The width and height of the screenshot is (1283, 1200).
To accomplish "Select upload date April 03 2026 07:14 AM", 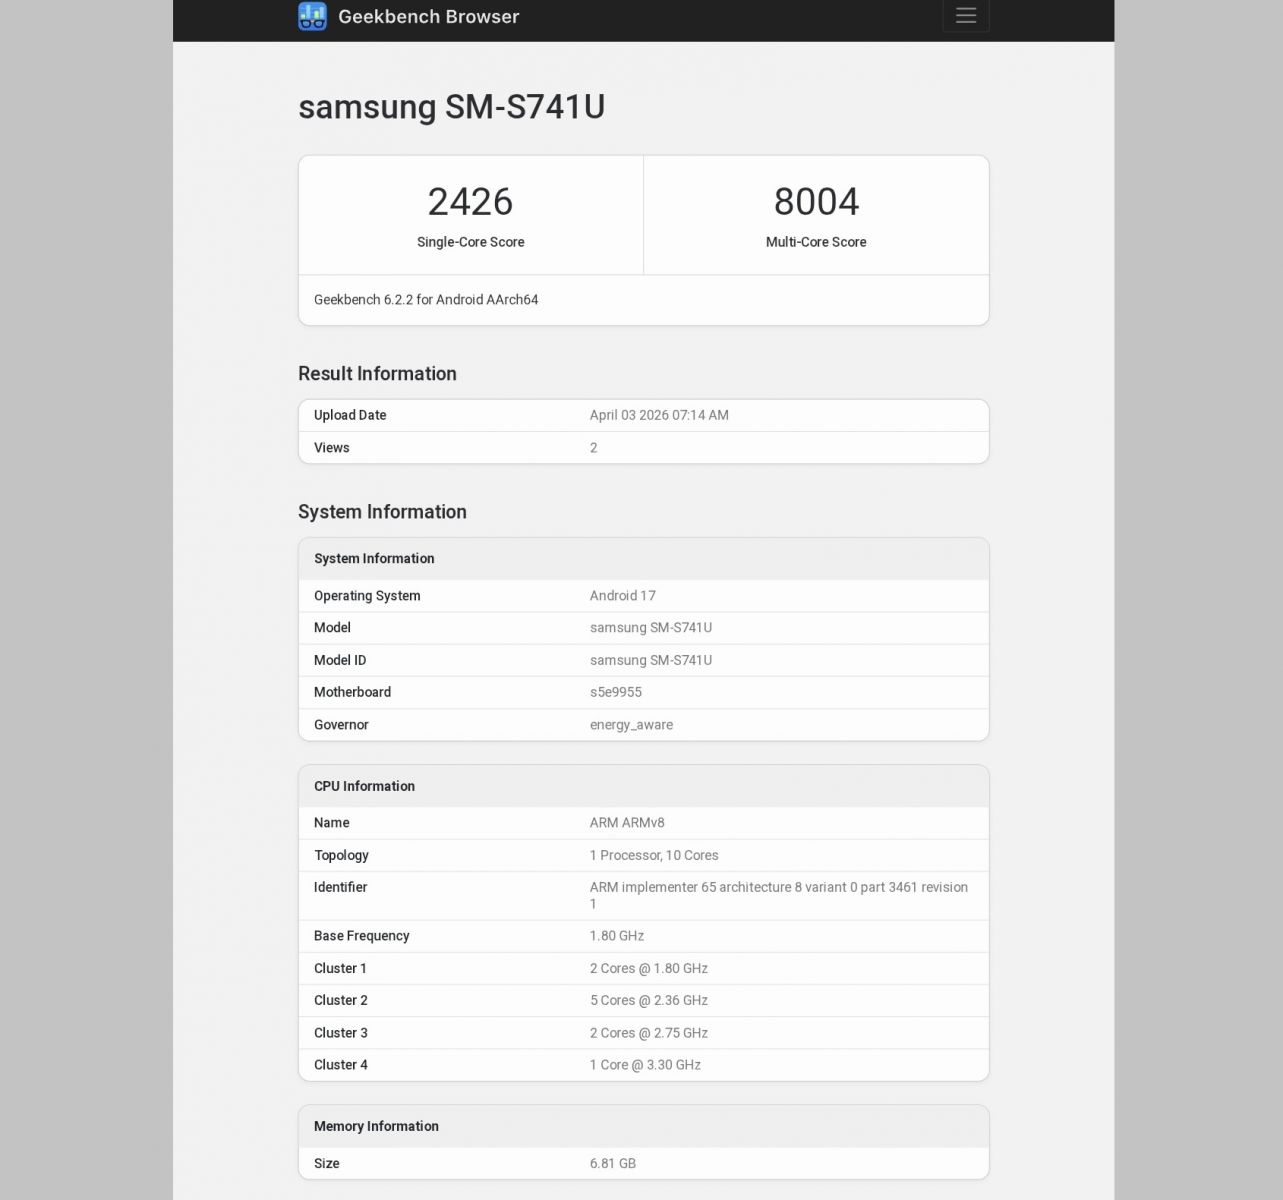I will (659, 415).
